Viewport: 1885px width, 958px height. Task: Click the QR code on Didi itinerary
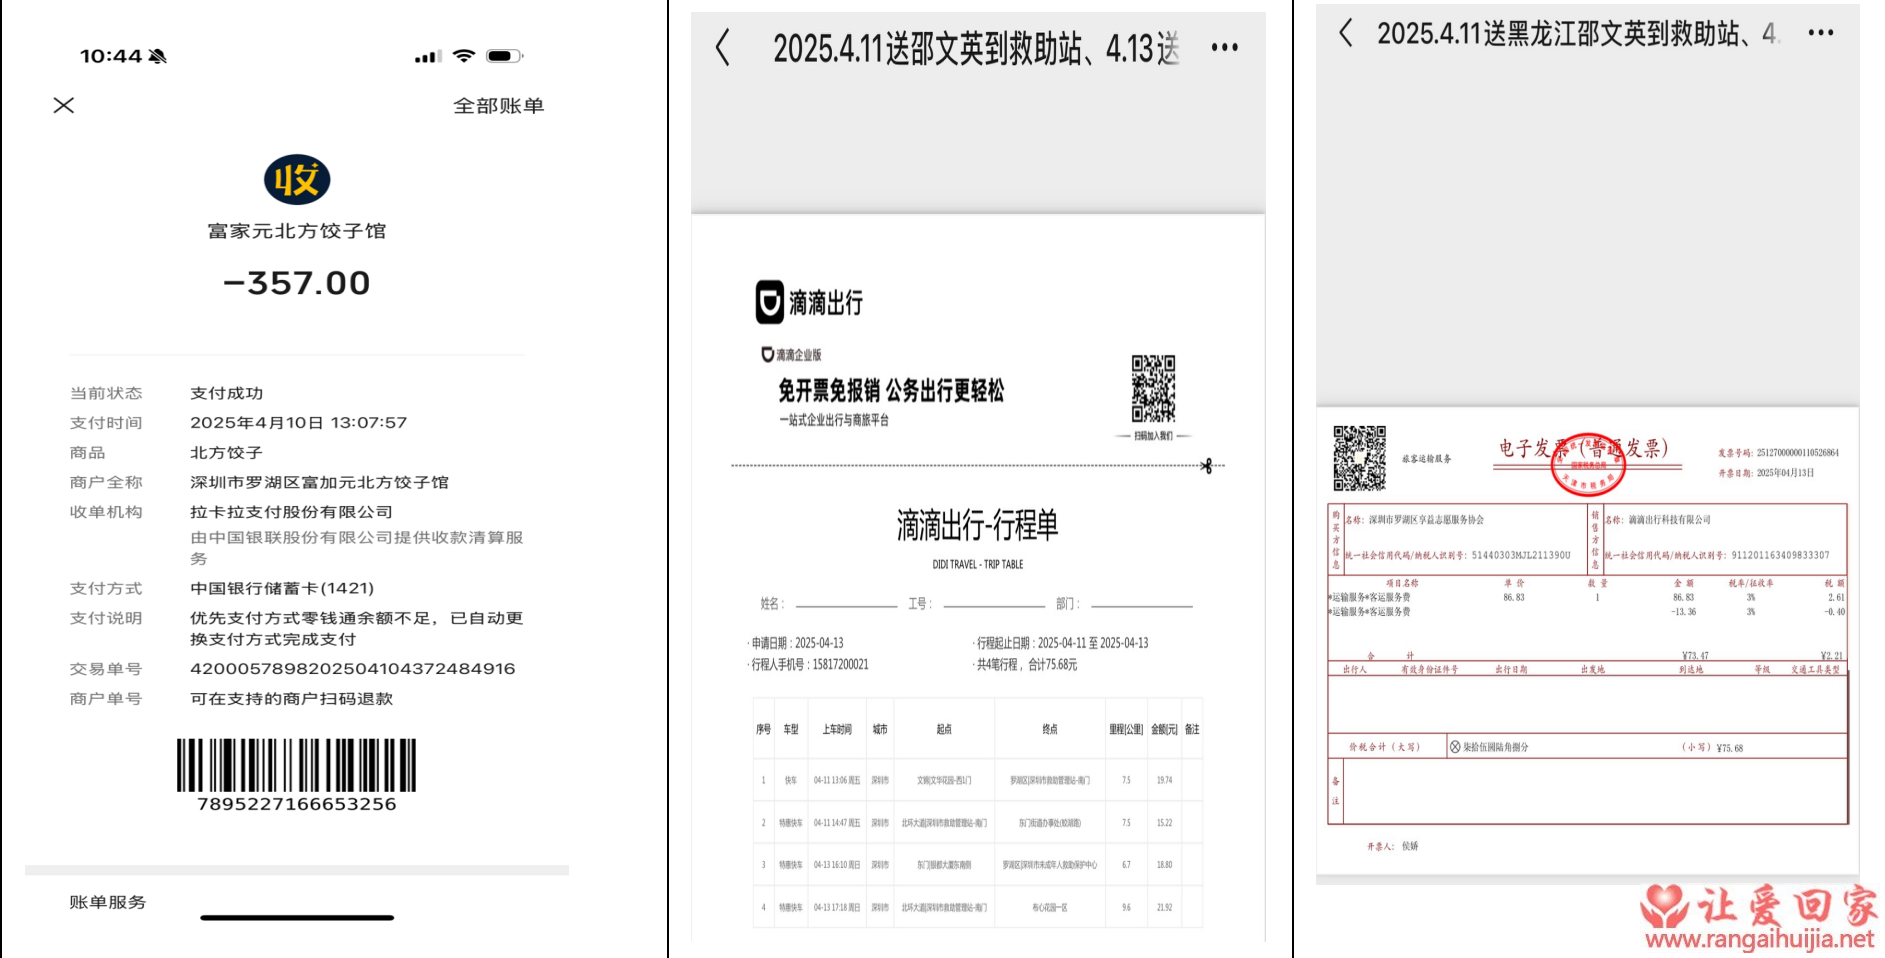[1153, 389]
